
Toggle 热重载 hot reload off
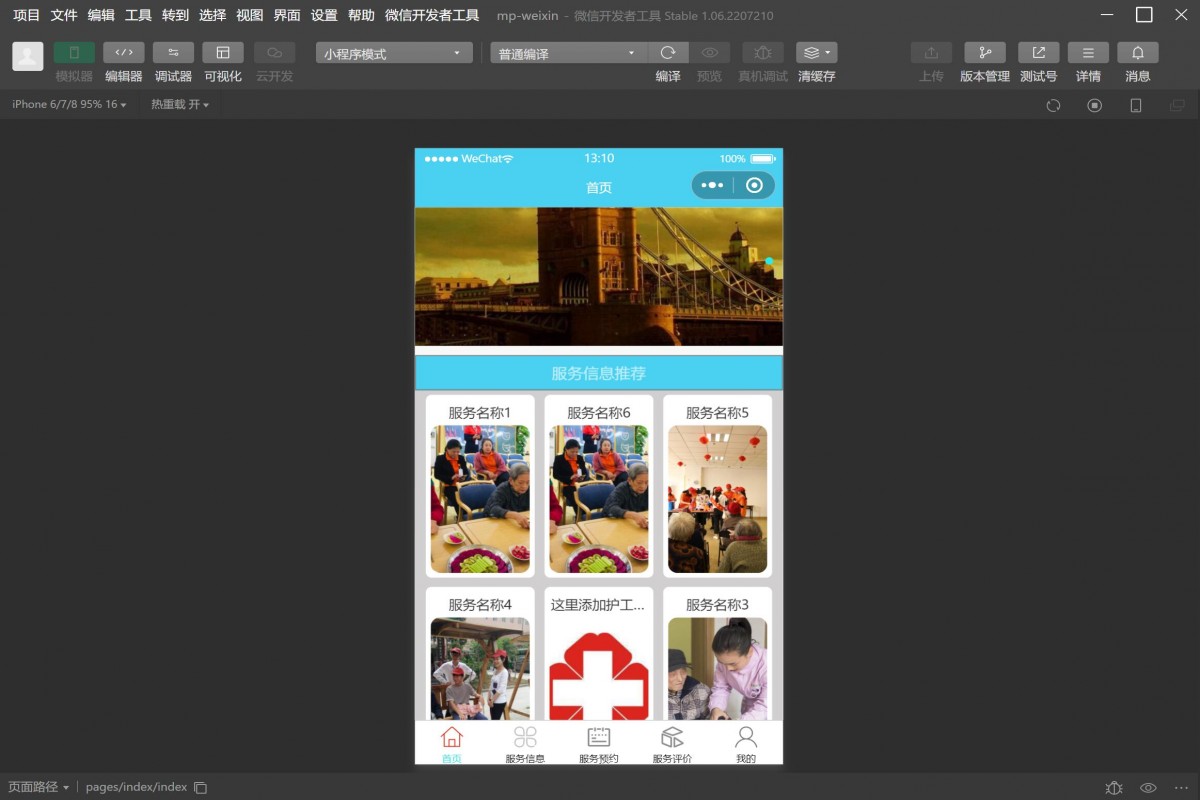pyautogui.click(x=178, y=104)
